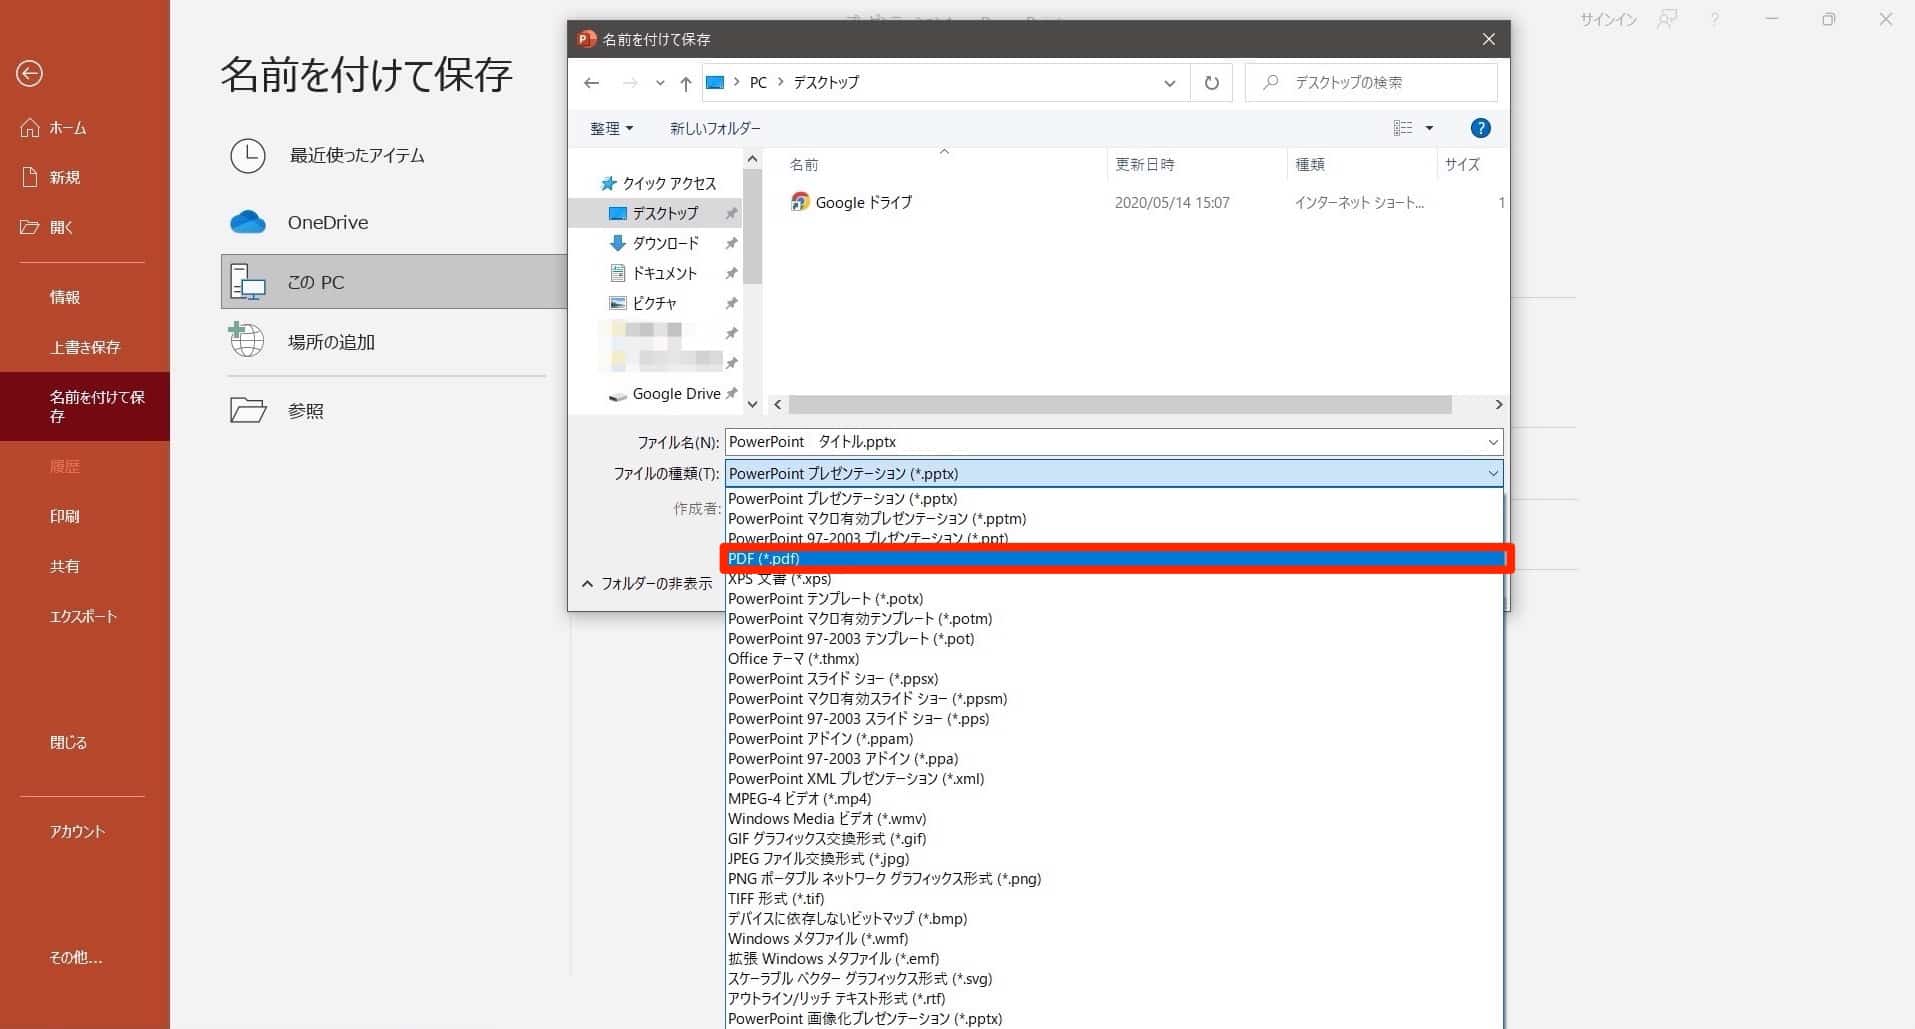Select 名前を付けて保存 in the sidebar
Screen dimensions: 1915x1029
point(85,406)
